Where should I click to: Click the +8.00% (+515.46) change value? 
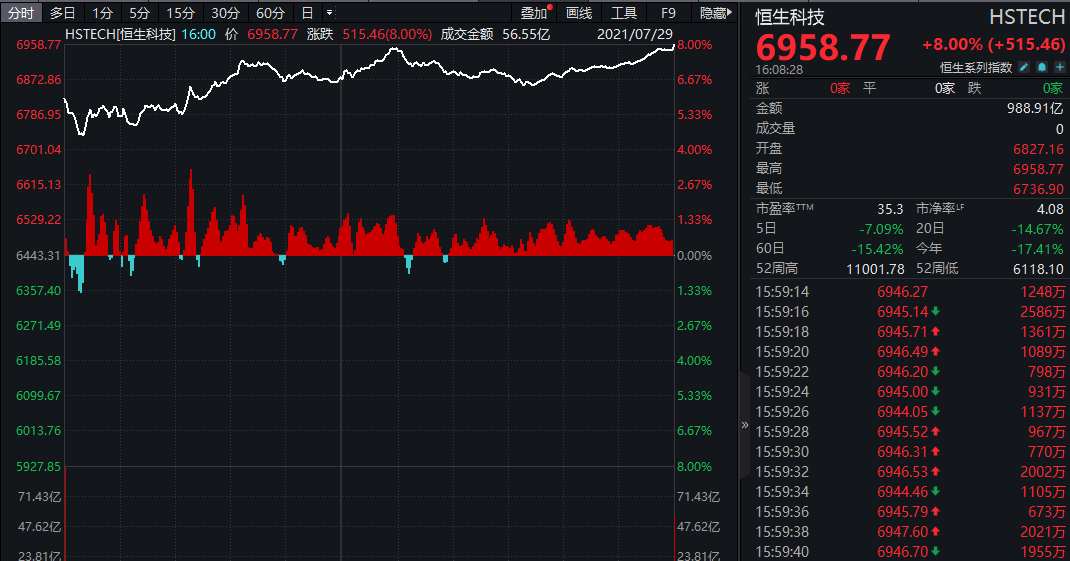pyautogui.click(x=993, y=44)
